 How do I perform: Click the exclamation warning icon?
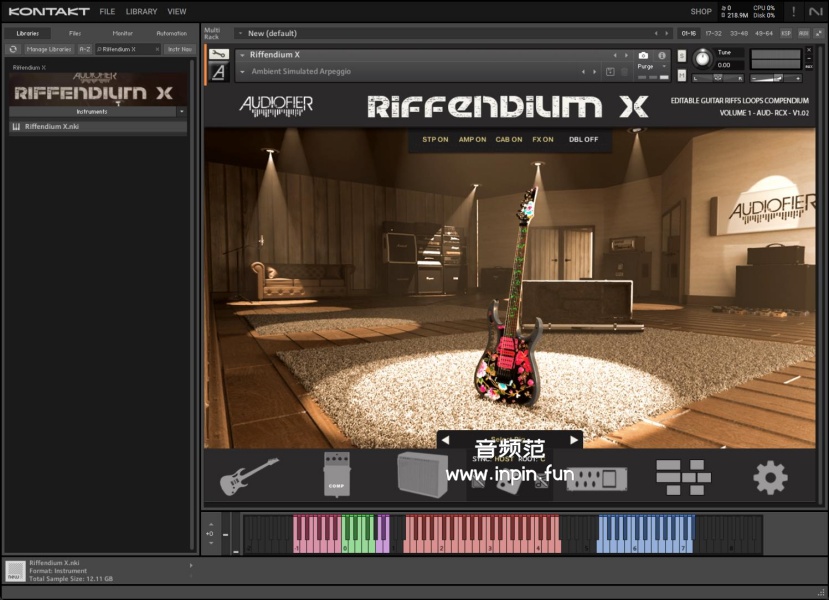[793, 11]
